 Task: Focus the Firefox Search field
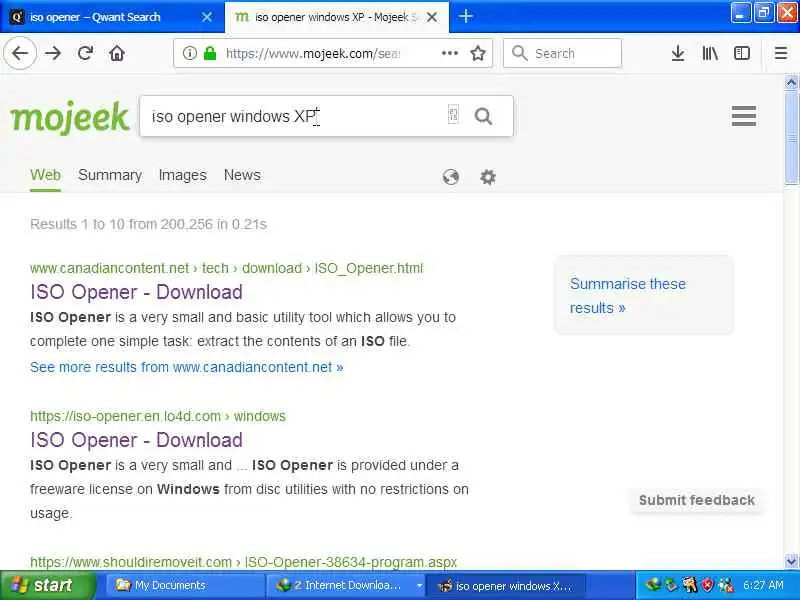[562, 53]
